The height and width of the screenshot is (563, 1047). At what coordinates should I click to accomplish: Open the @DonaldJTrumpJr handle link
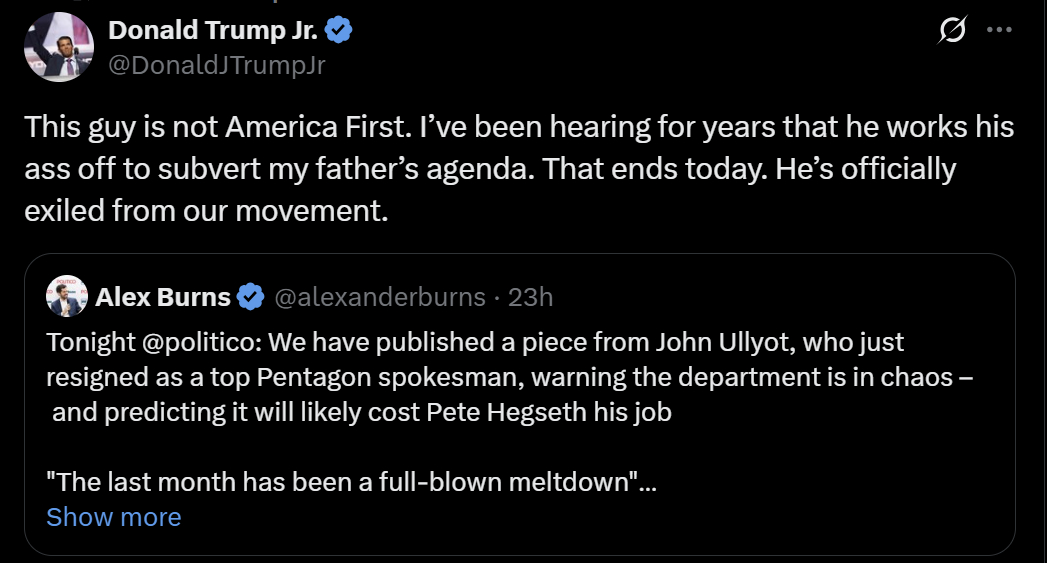[216, 65]
